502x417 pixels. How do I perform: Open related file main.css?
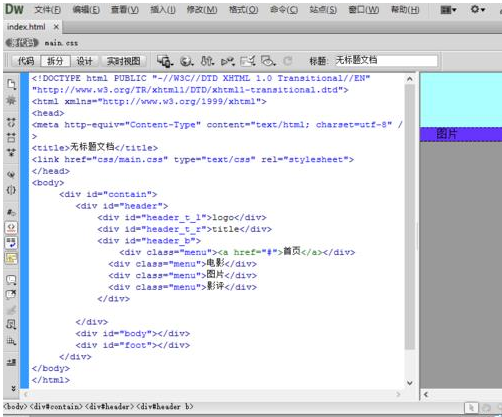(61, 43)
